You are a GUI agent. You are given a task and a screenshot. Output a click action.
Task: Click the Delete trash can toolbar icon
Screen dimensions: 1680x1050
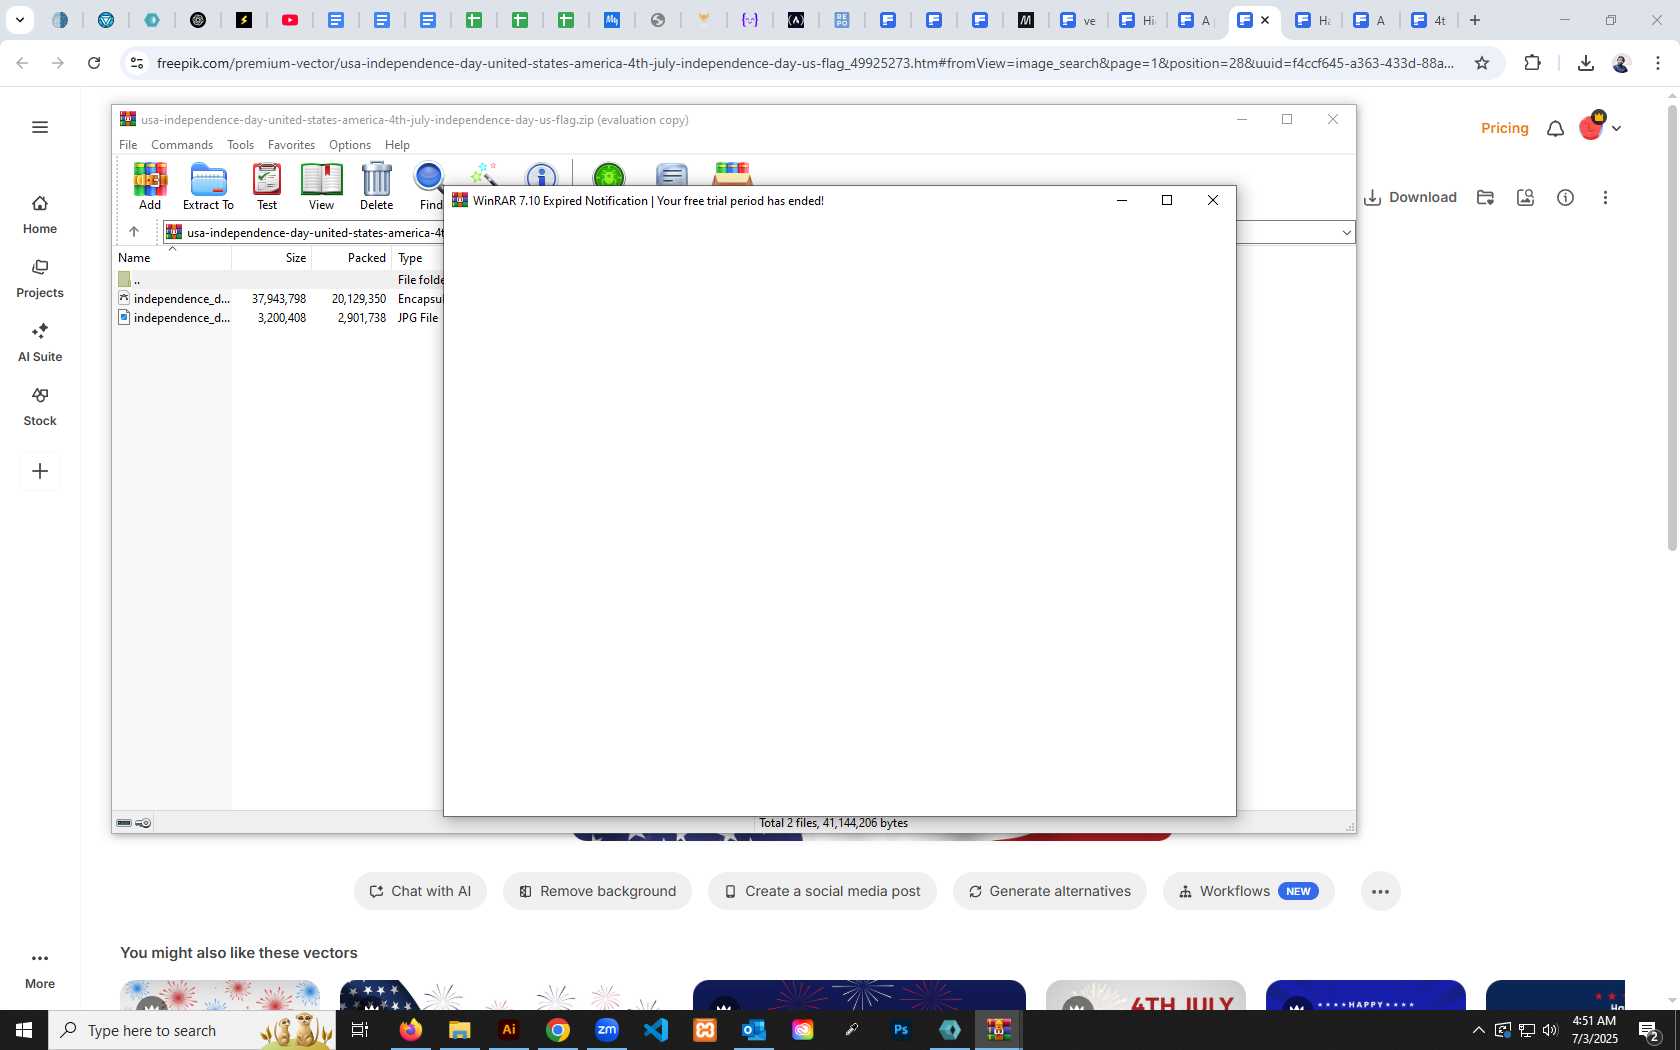[377, 186]
